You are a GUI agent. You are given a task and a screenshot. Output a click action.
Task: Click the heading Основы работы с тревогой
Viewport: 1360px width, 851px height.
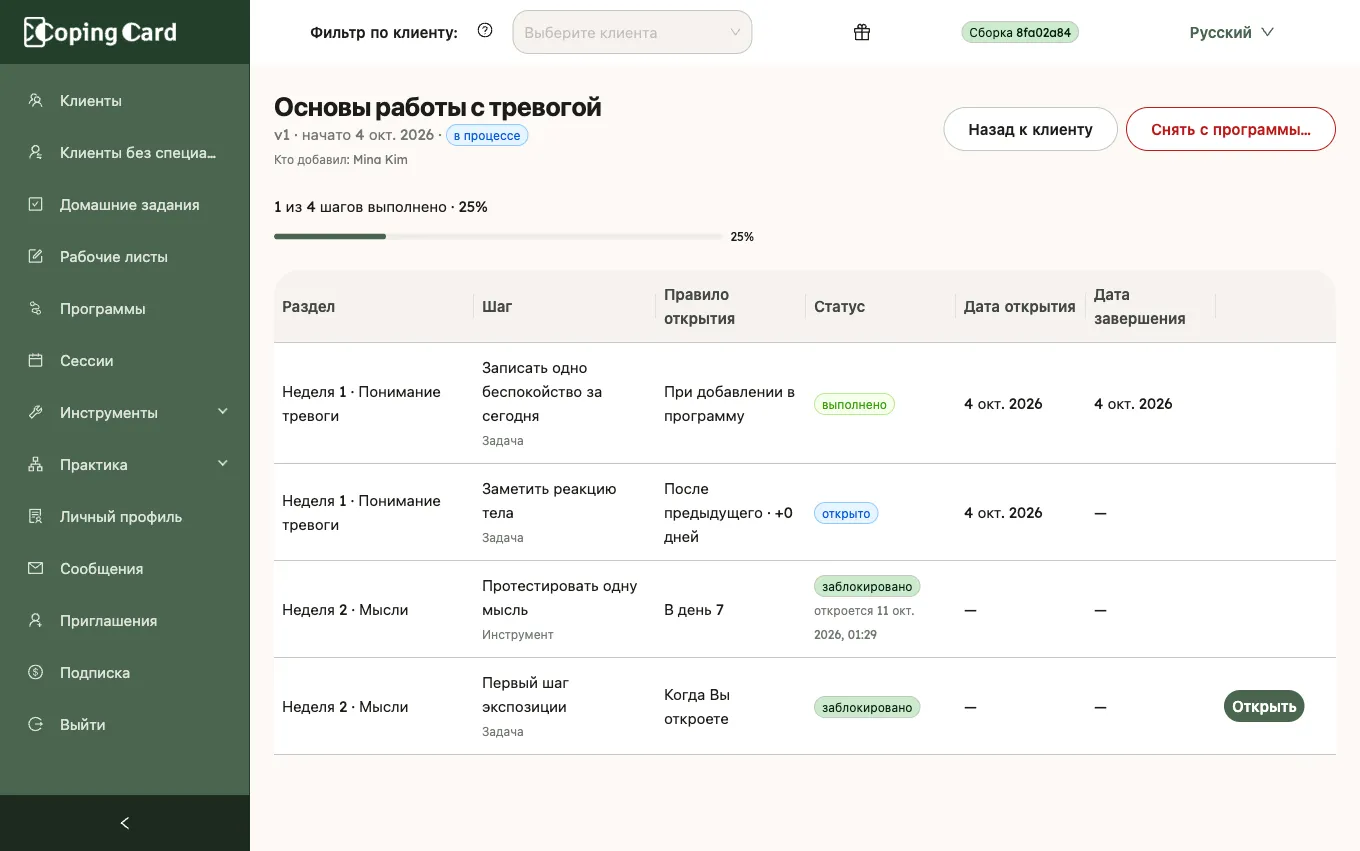pos(438,107)
